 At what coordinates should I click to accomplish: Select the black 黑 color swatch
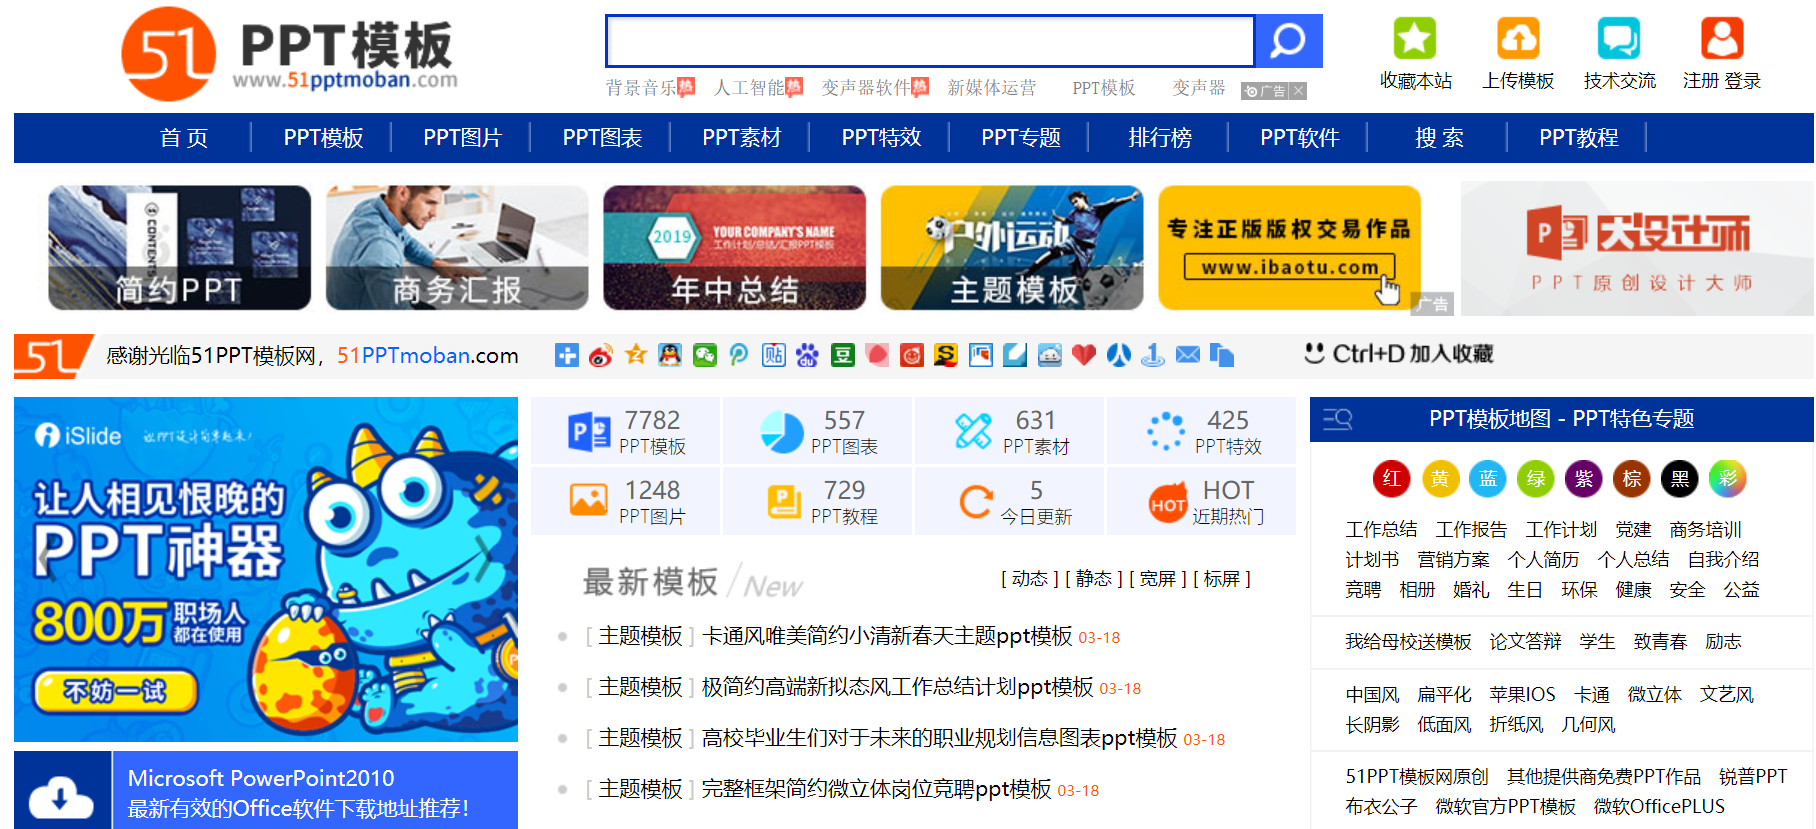[x=1680, y=479]
